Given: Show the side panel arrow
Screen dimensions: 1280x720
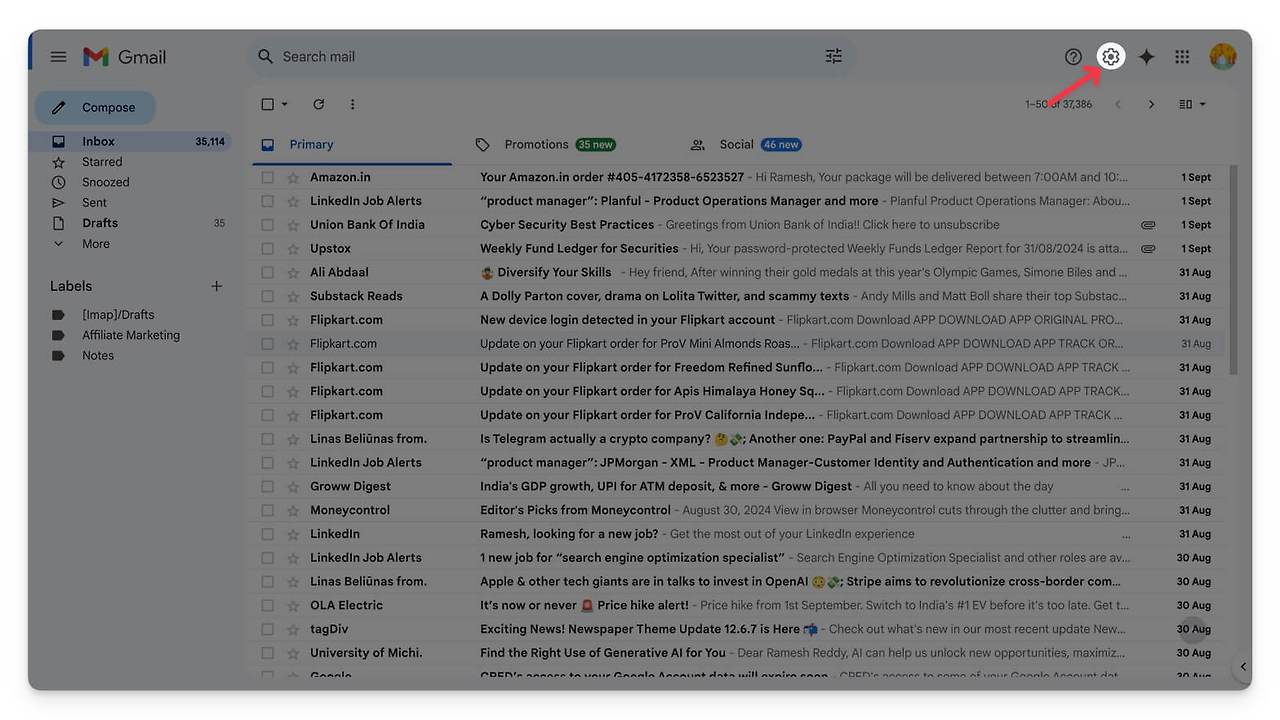Looking at the screenshot, I should click(x=1243, y=667).
